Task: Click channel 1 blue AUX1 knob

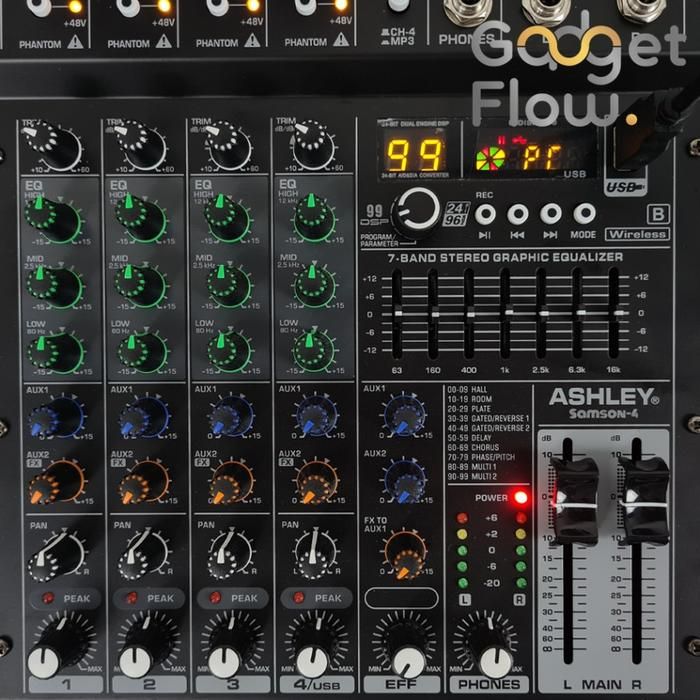Action: [x=55, y=415]
